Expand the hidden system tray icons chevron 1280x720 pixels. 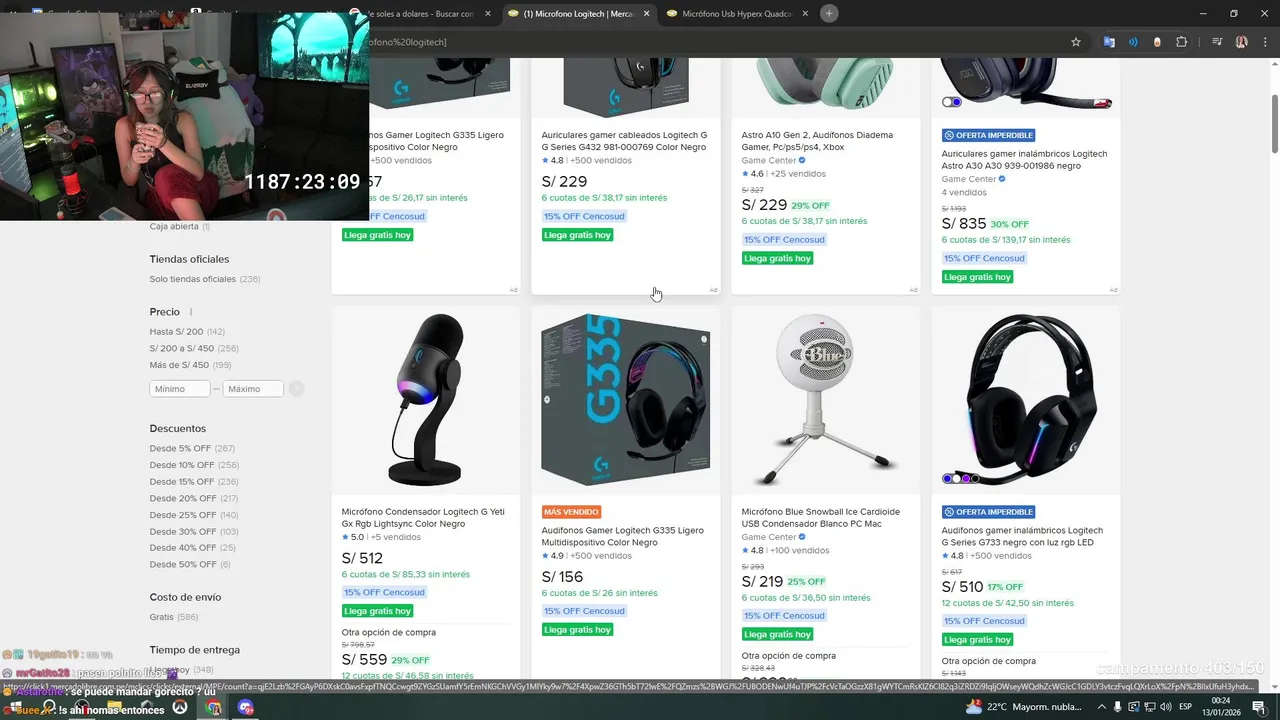(x=1104, y=707)
